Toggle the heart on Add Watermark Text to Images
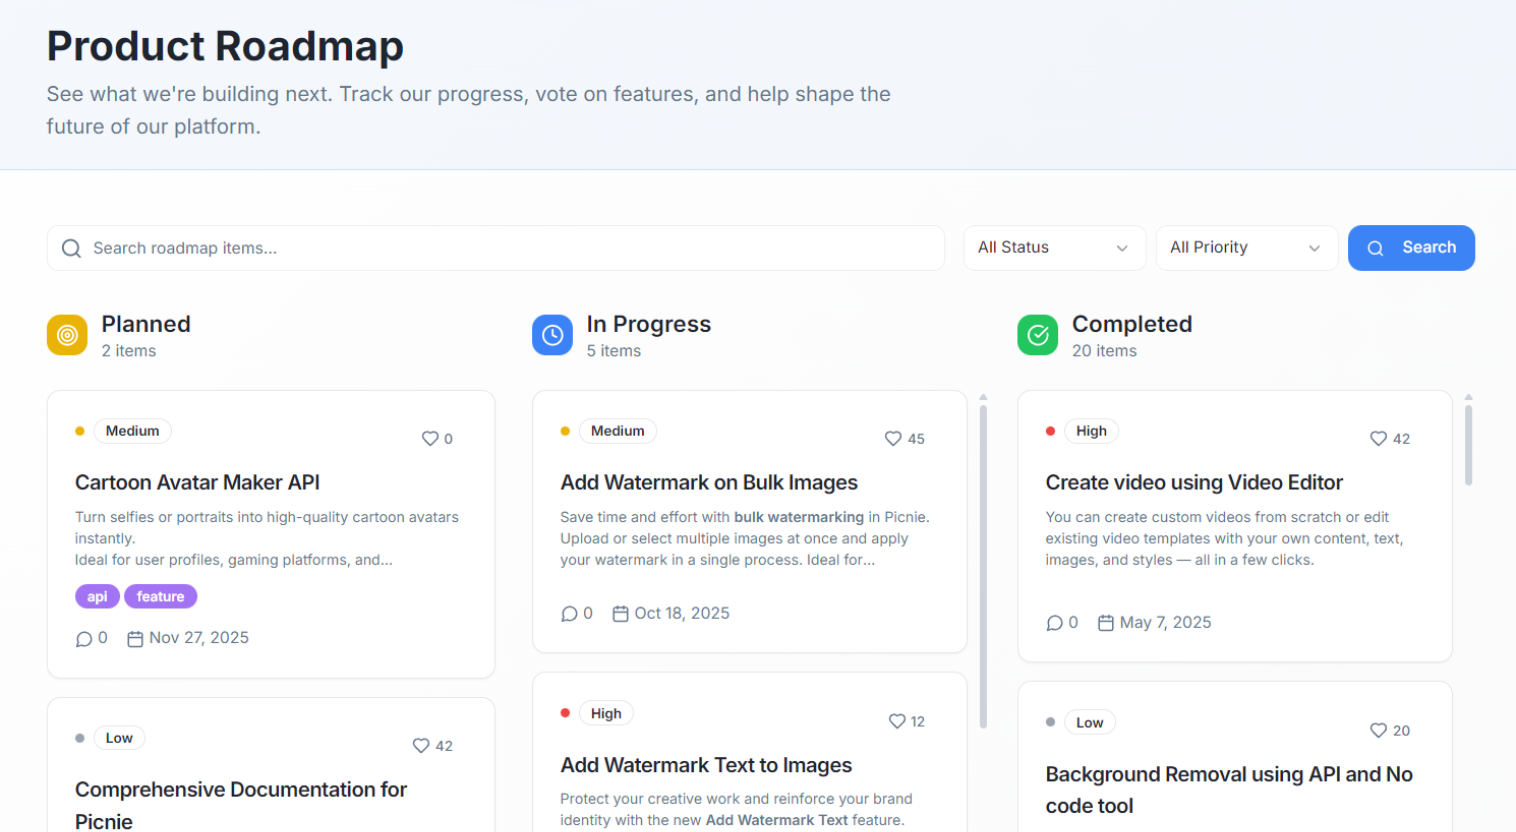The height and width of the screenshot is (832, 1516). click(895, 721)
